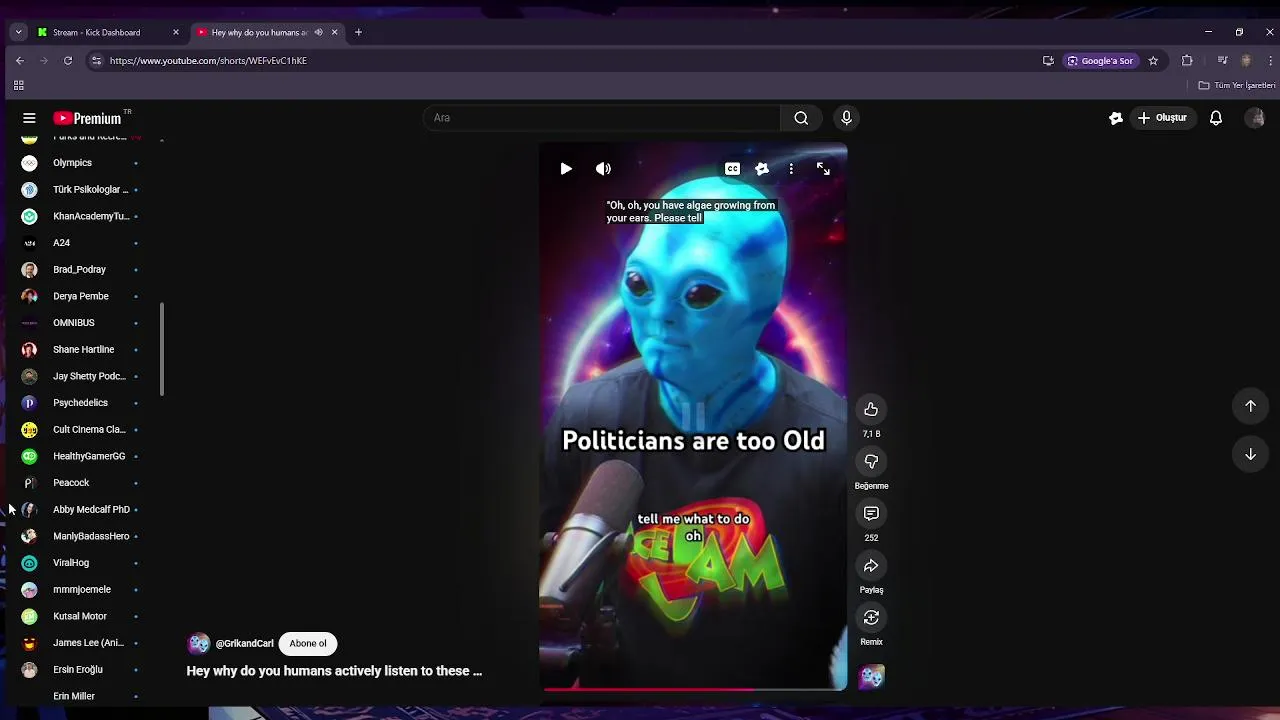Mute the tab via its speaker icon
The image size is (1280, 720).
[319, 32]
